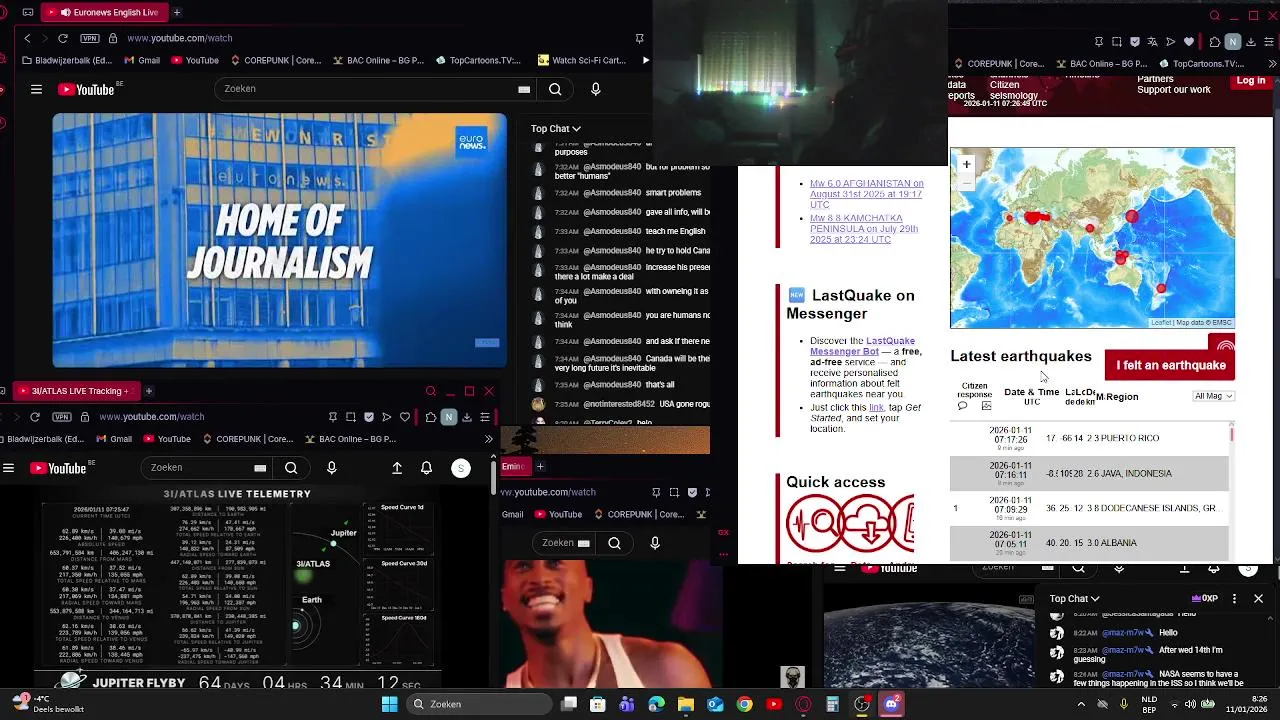Zoom in on the earthquake map
The width and height of the screenshot is (1280, 720).
[966, 164]
